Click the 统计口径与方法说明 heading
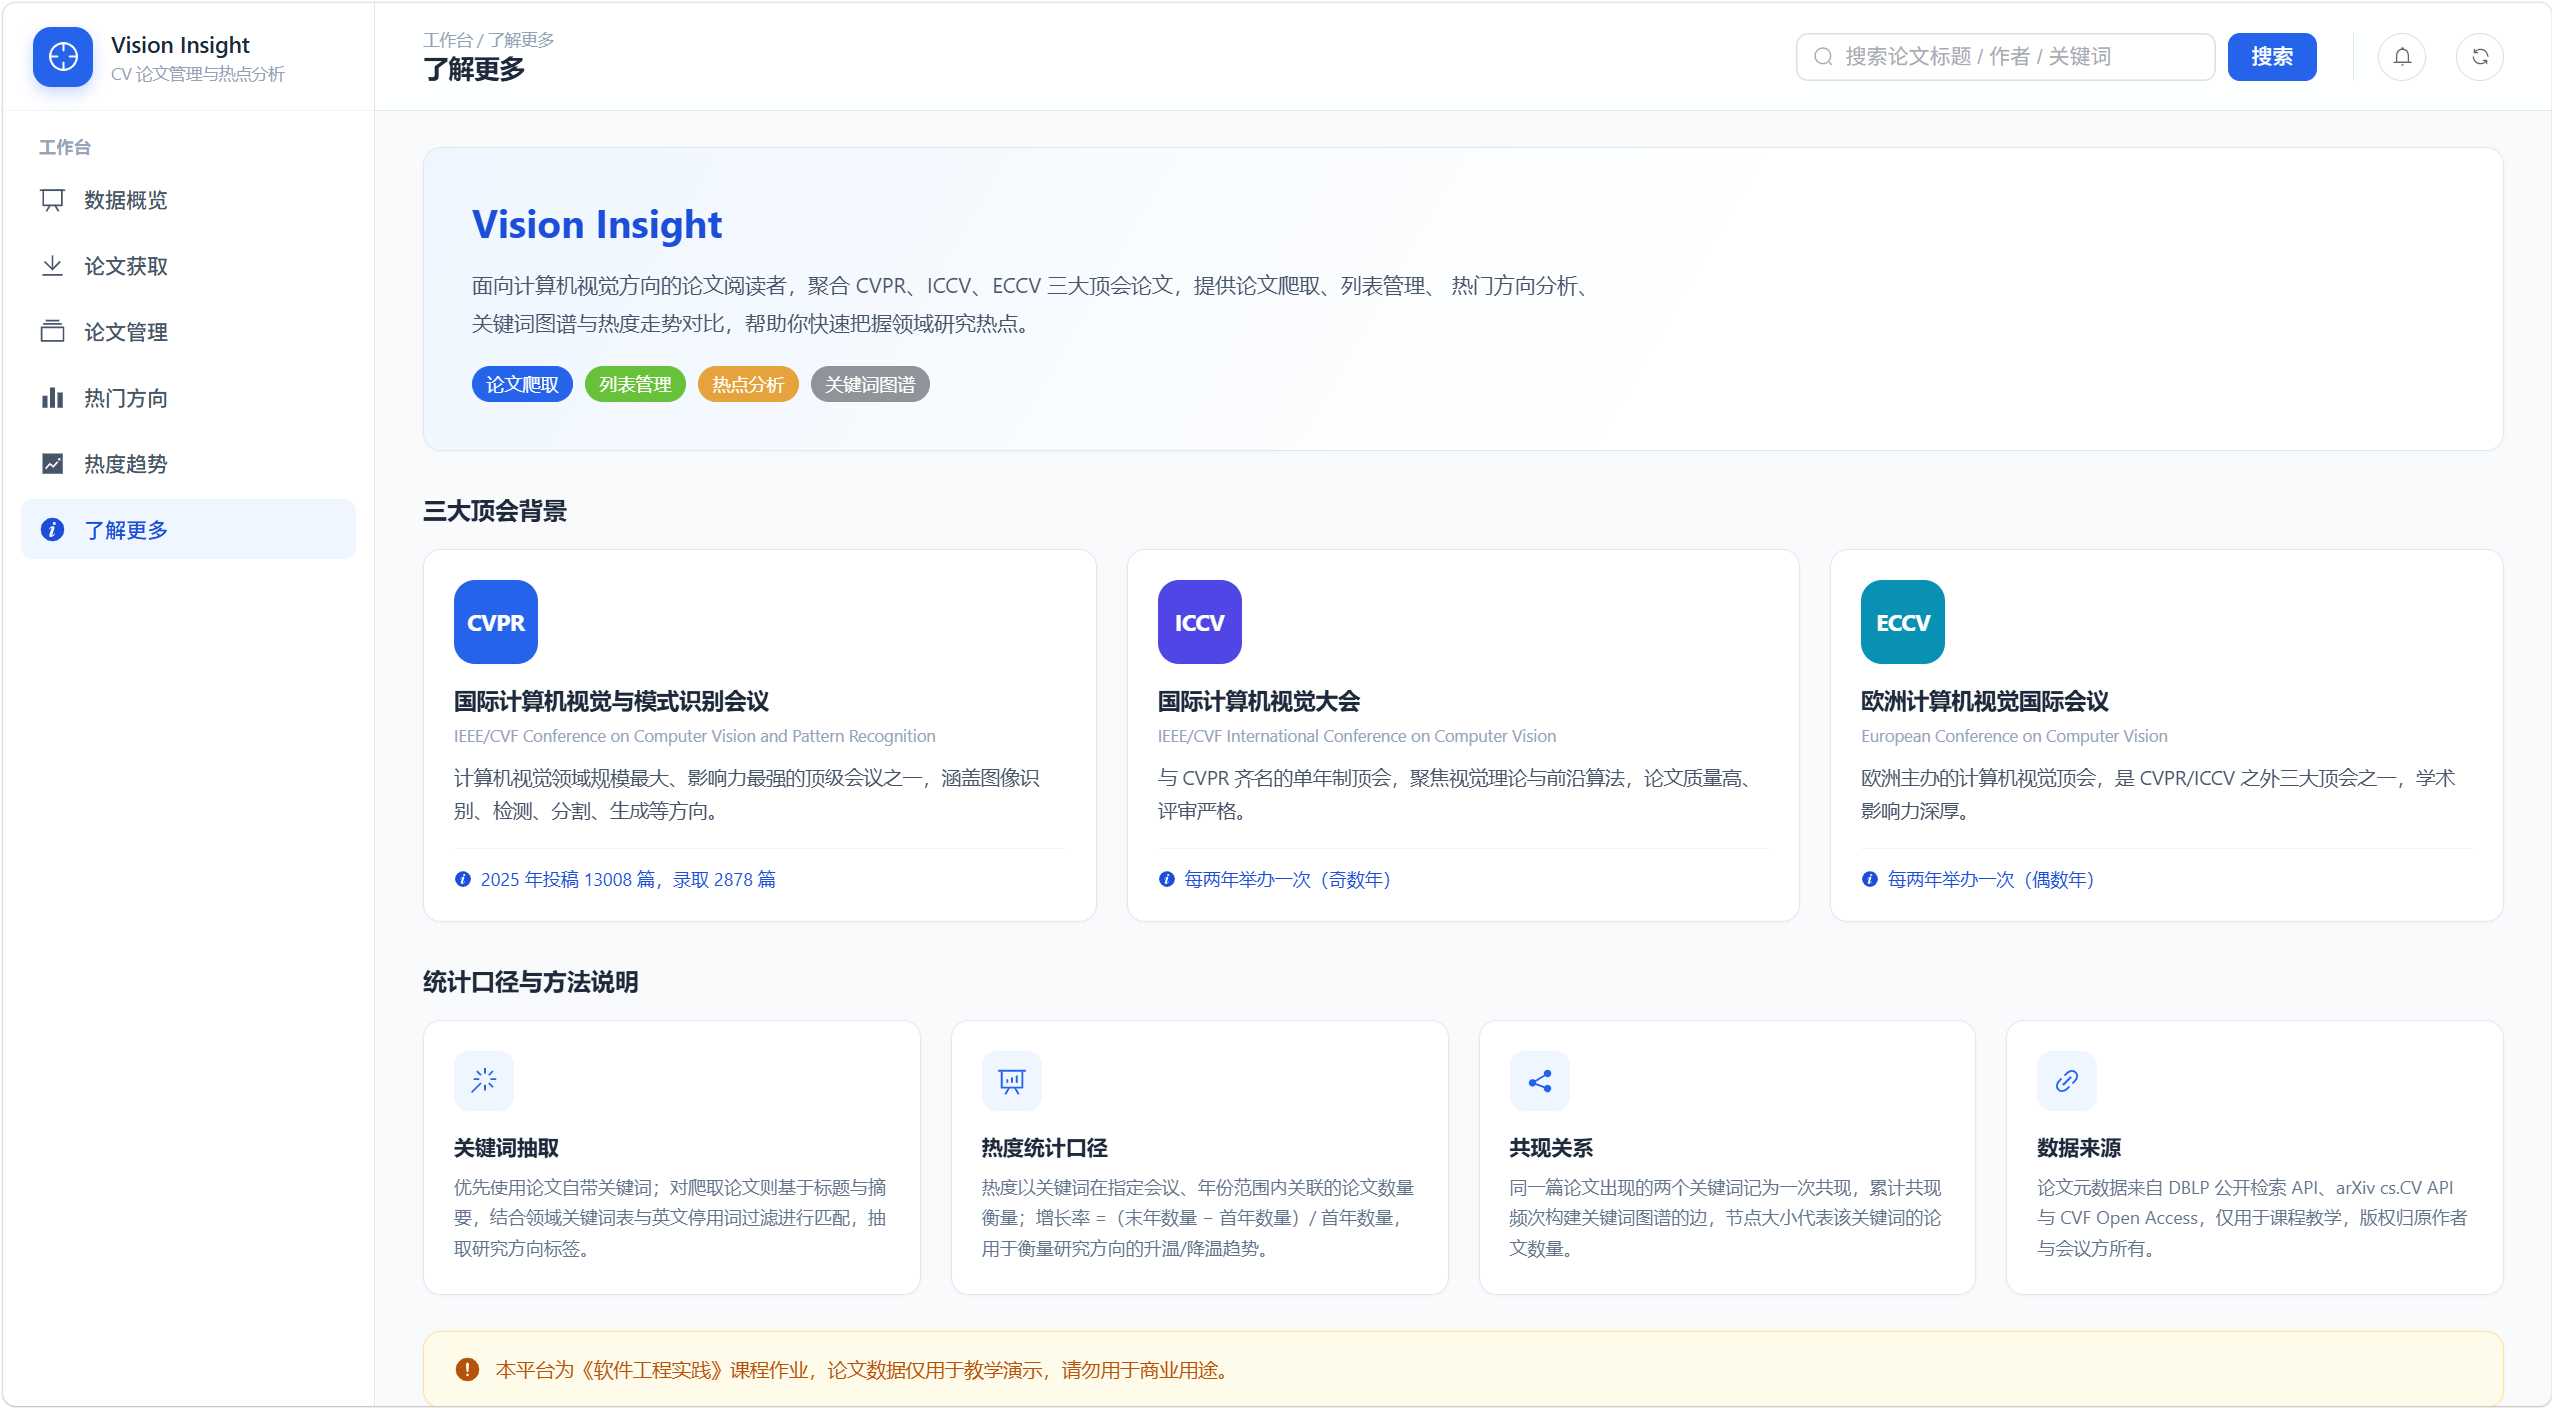Viewport: 2555px width, 1408px height. (530, 983)
